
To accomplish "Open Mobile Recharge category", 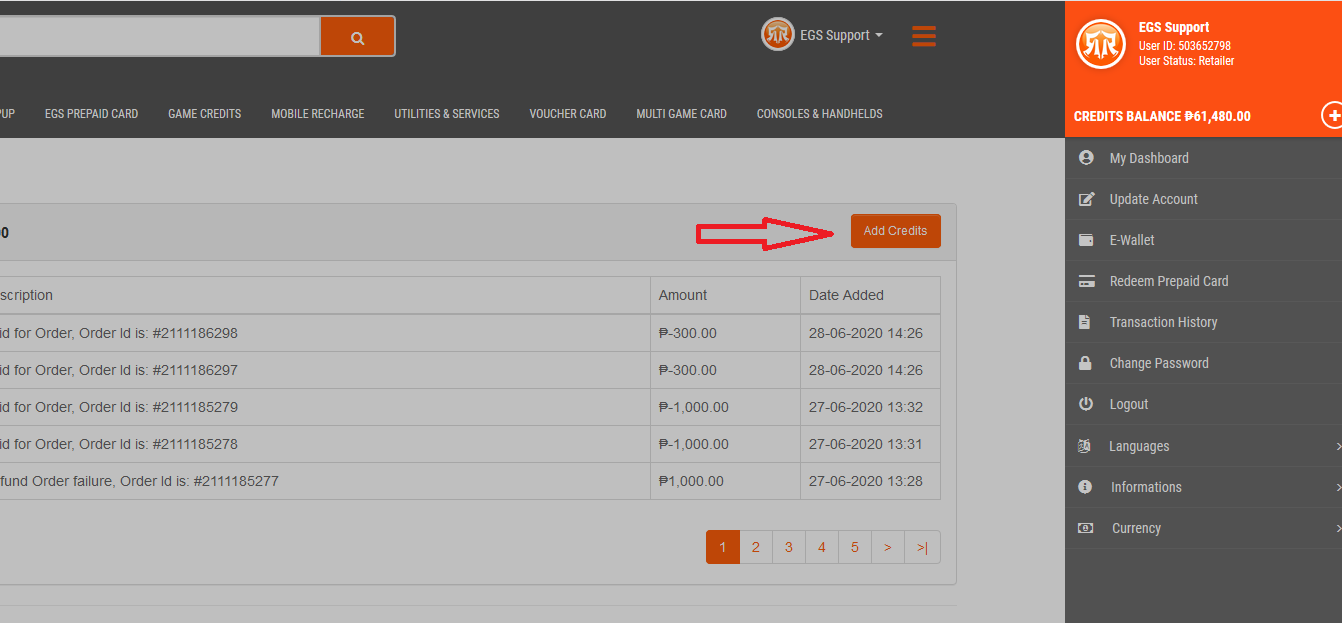I will [317, 114].
